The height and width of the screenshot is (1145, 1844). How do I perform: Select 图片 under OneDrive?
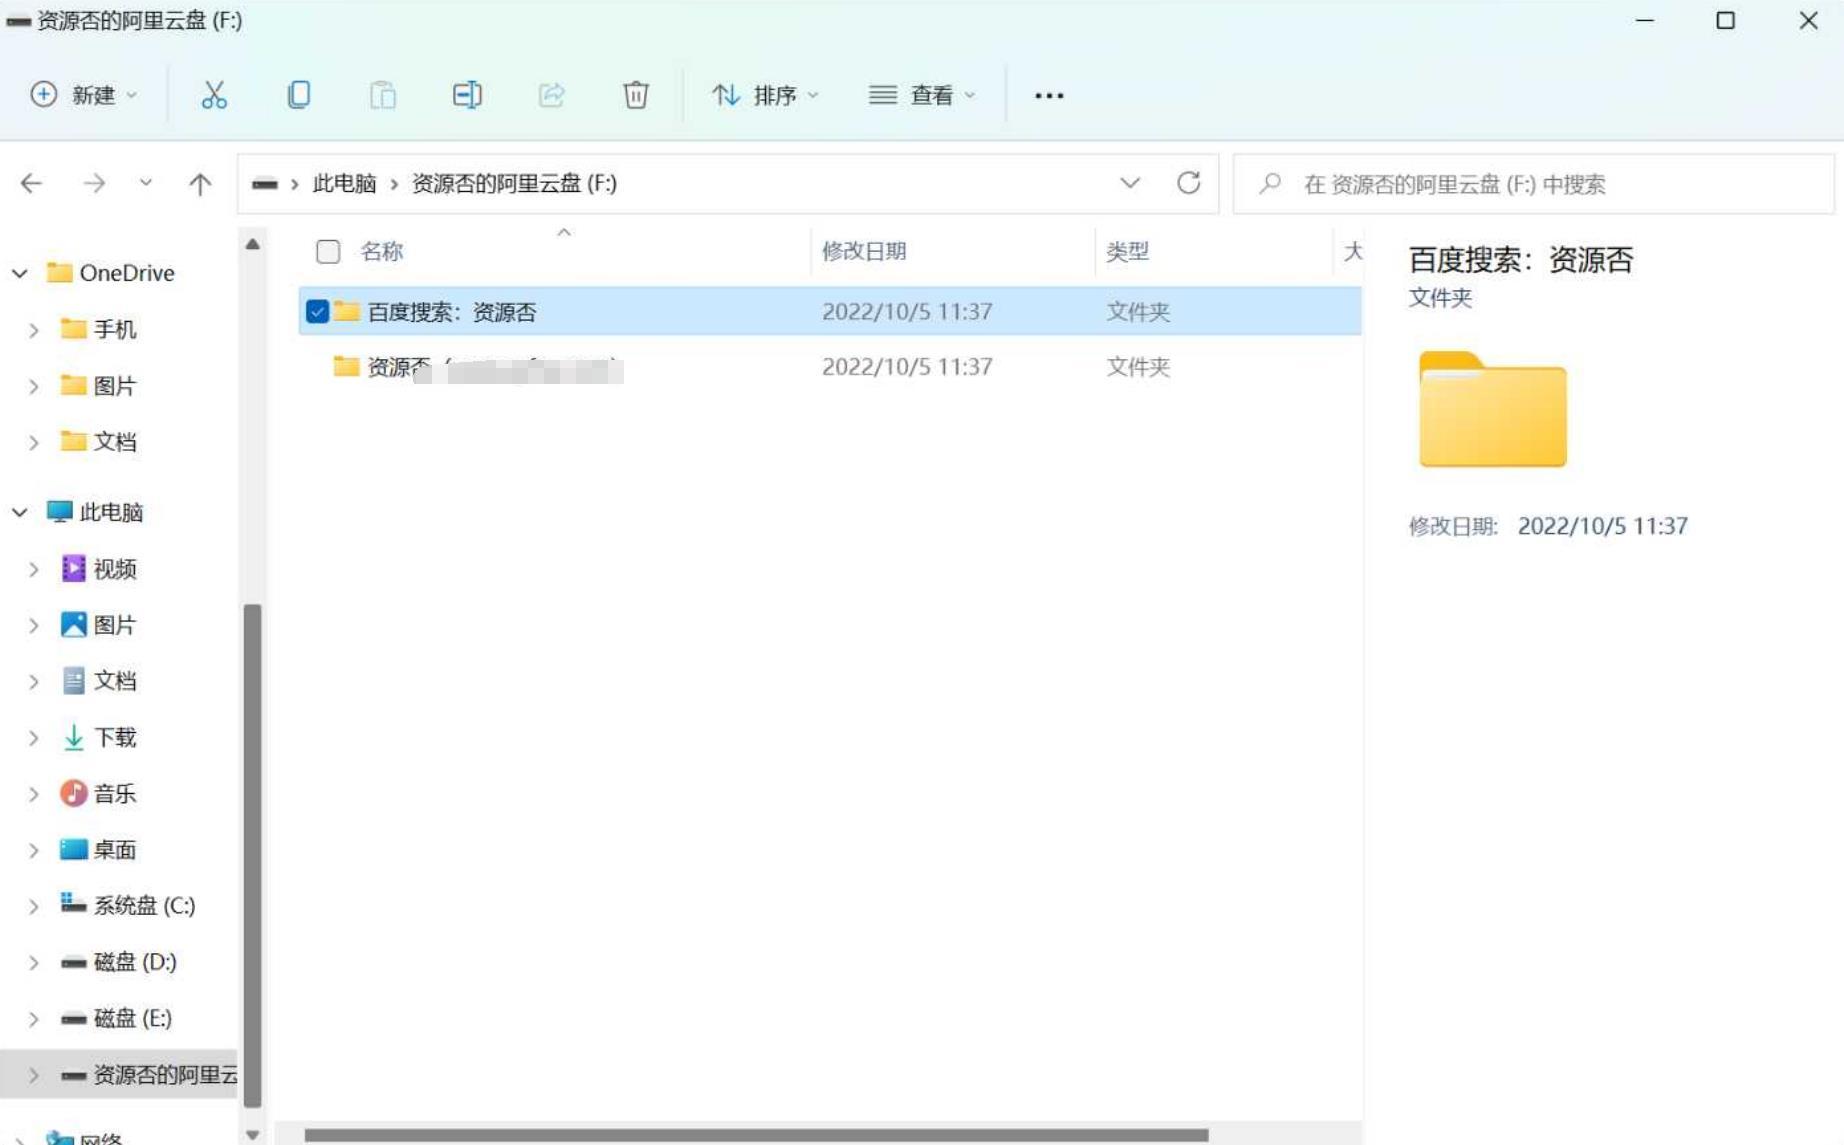114,385
